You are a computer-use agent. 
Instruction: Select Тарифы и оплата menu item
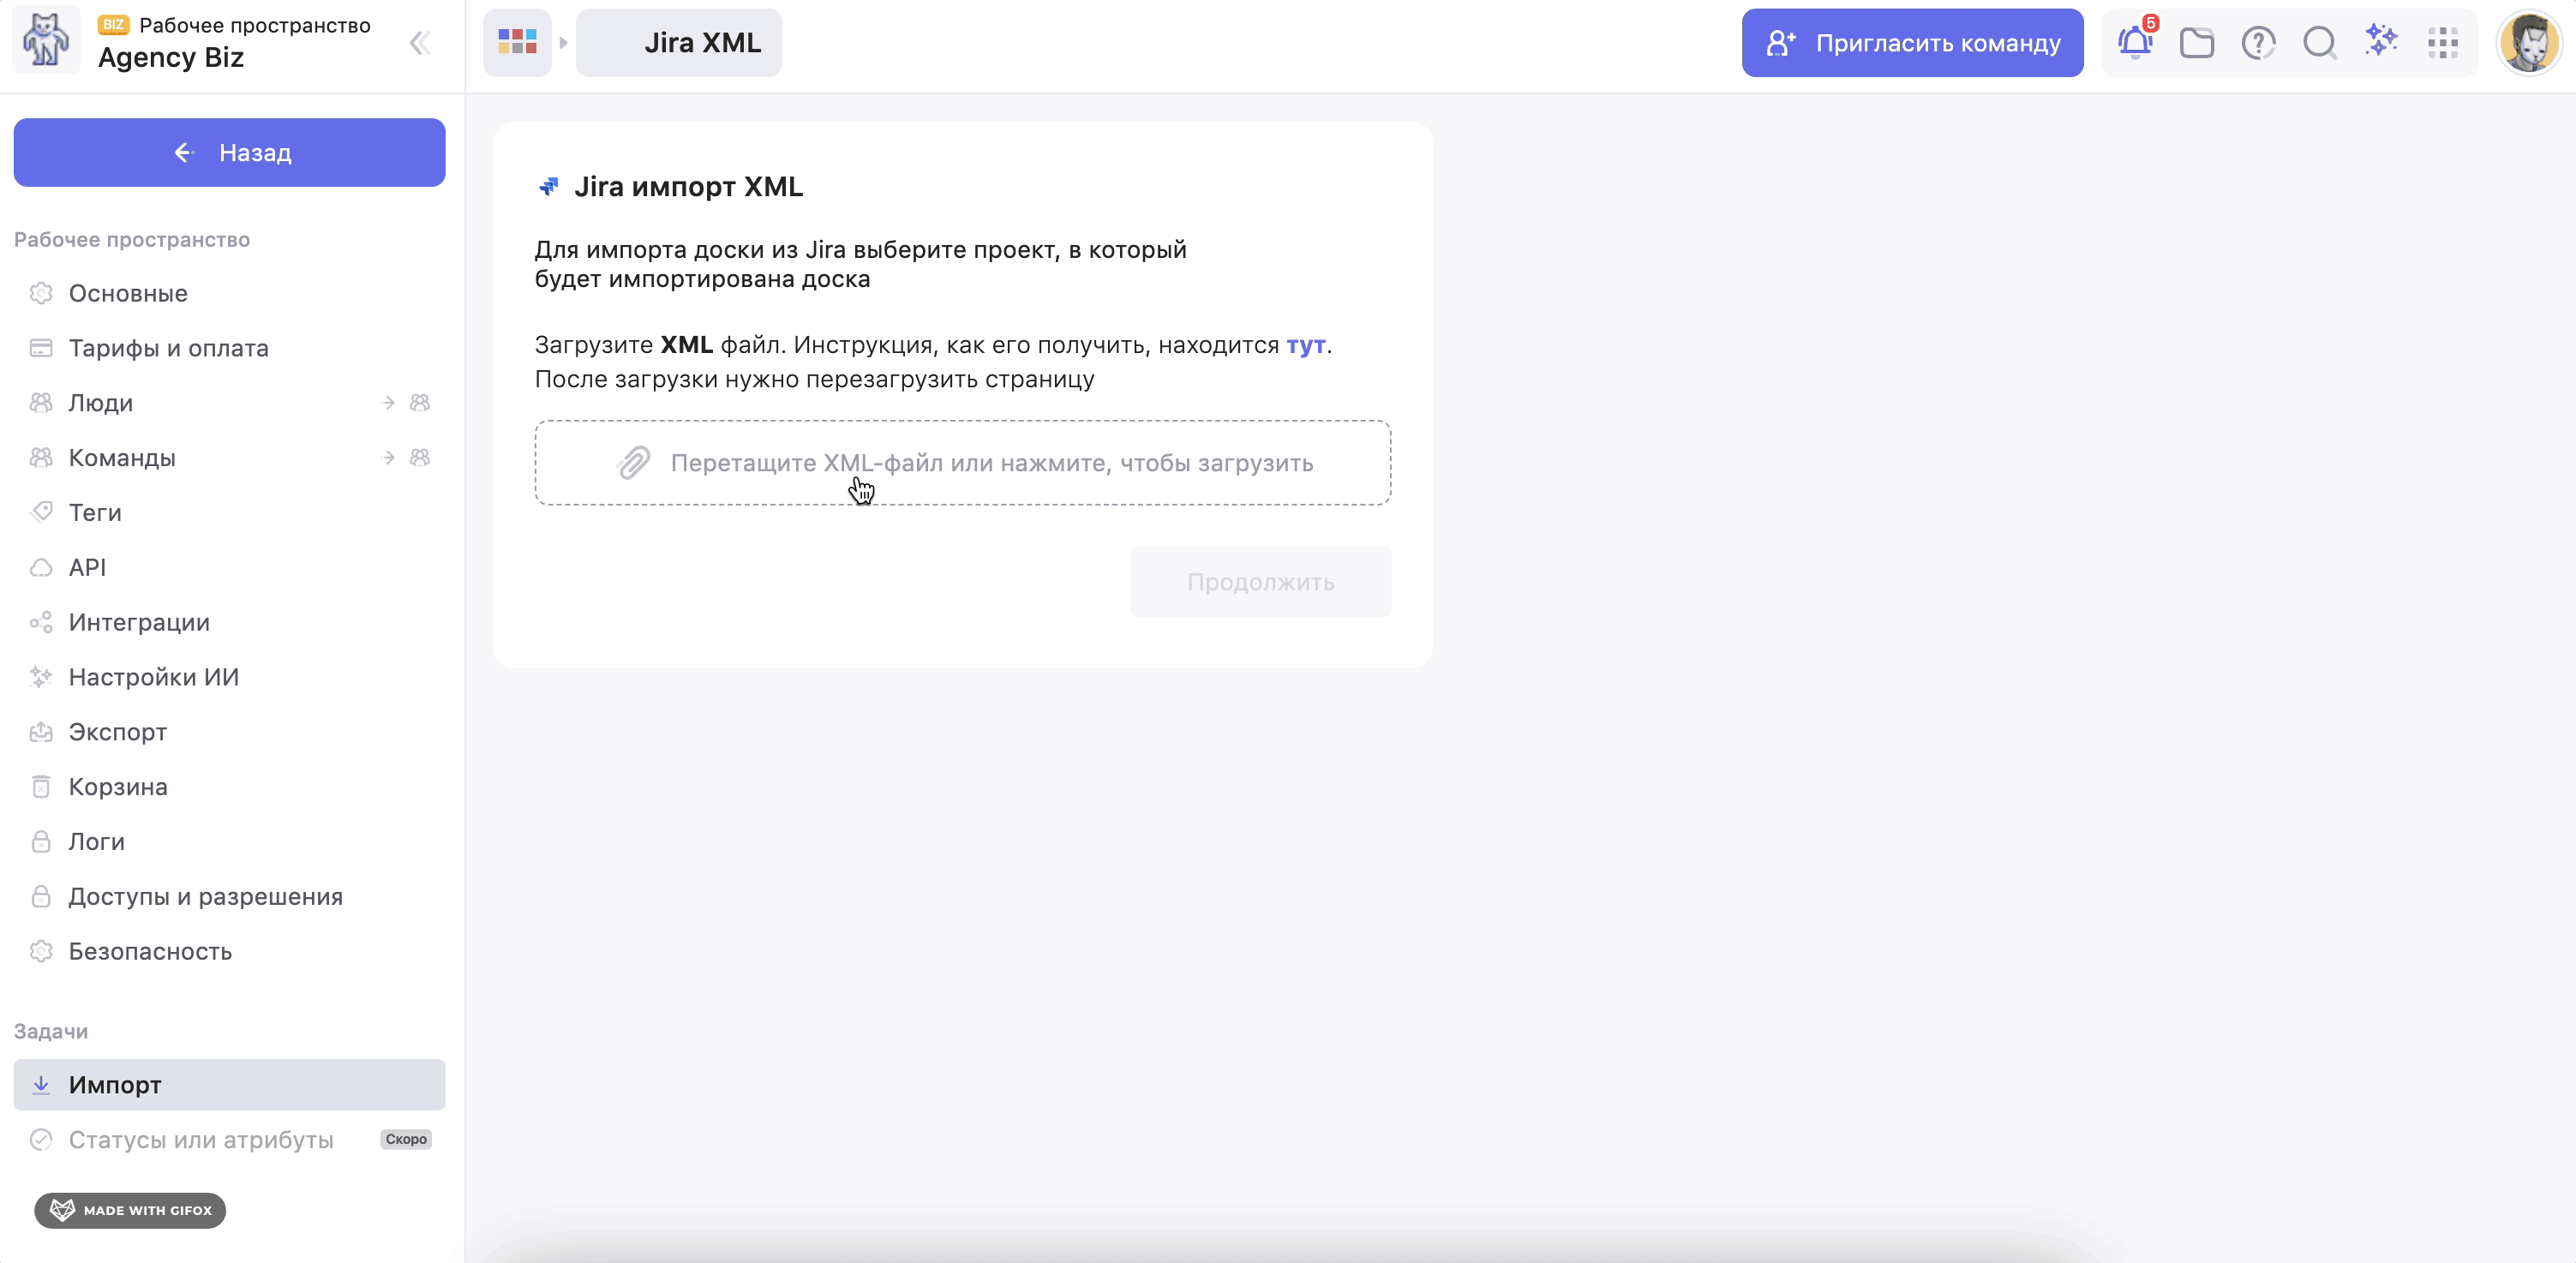[168, 348]
